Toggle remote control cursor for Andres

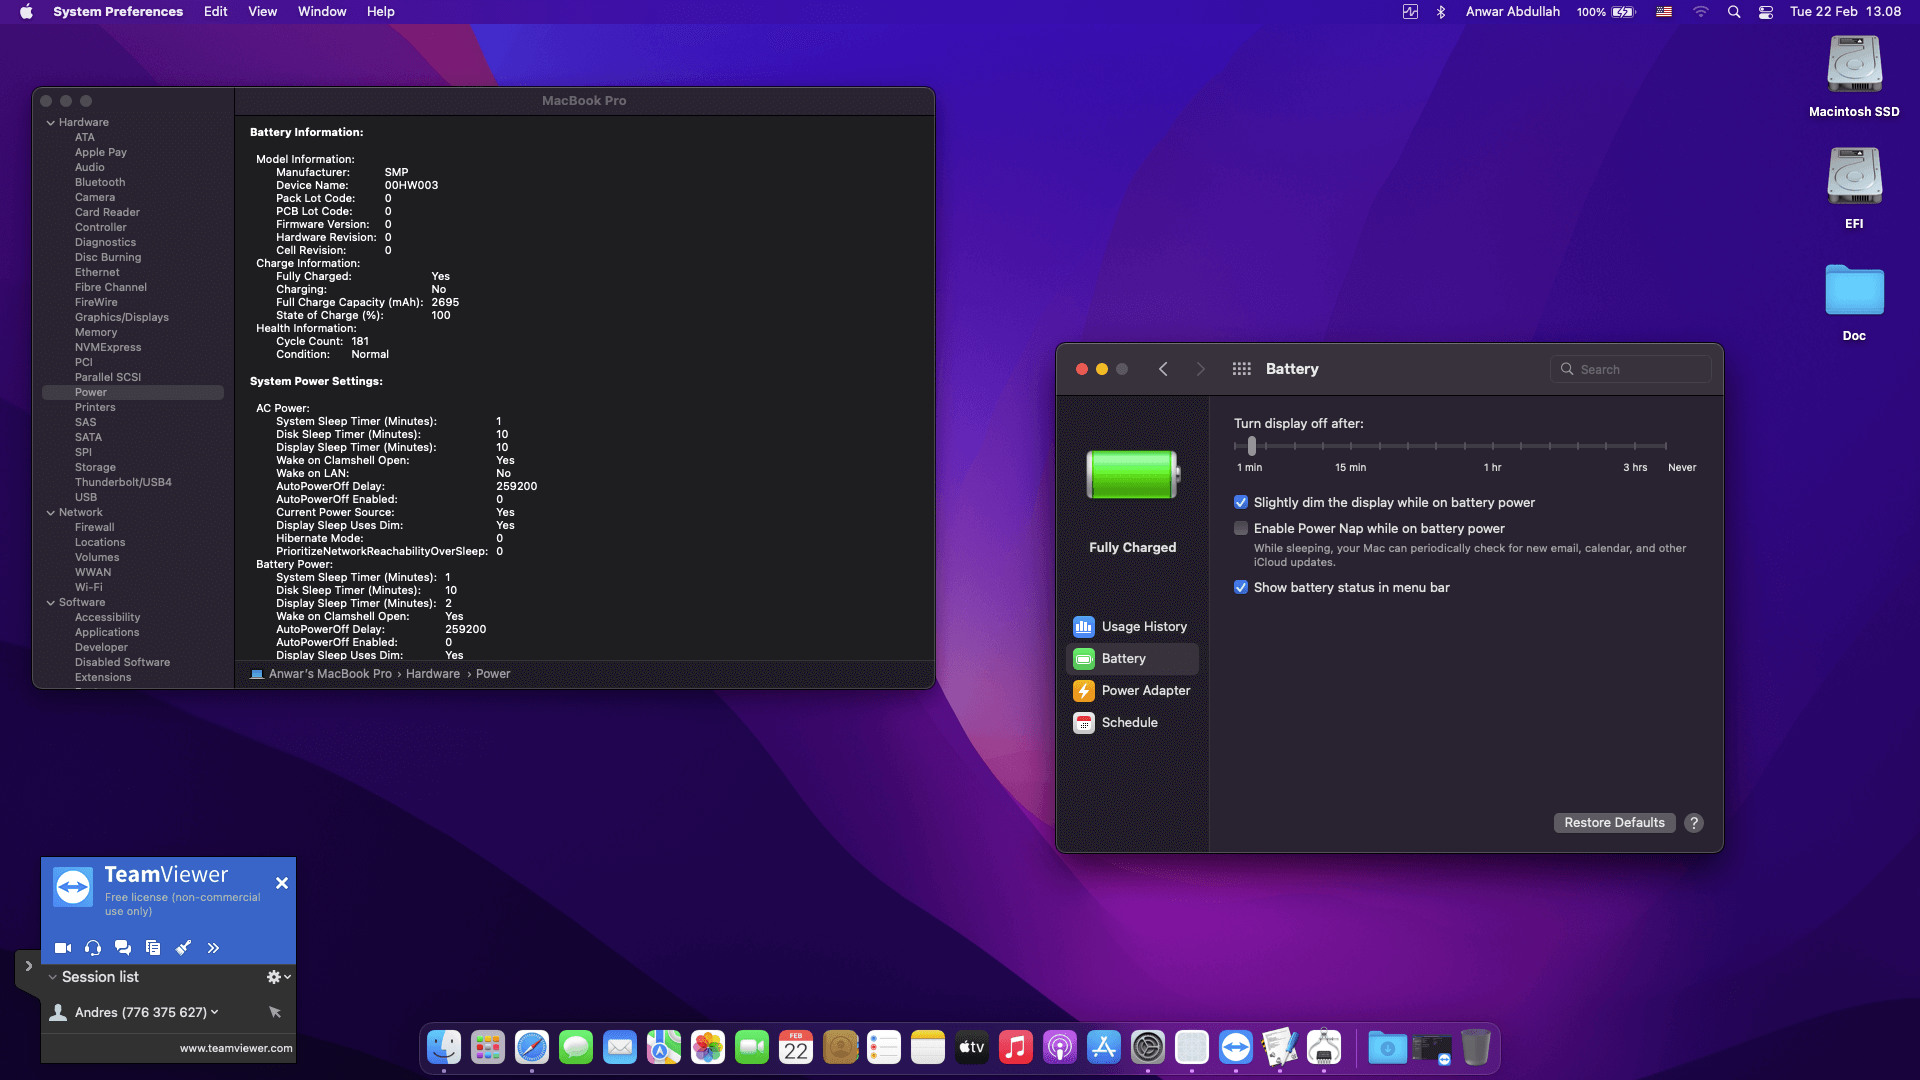[x=275, y=1012]
